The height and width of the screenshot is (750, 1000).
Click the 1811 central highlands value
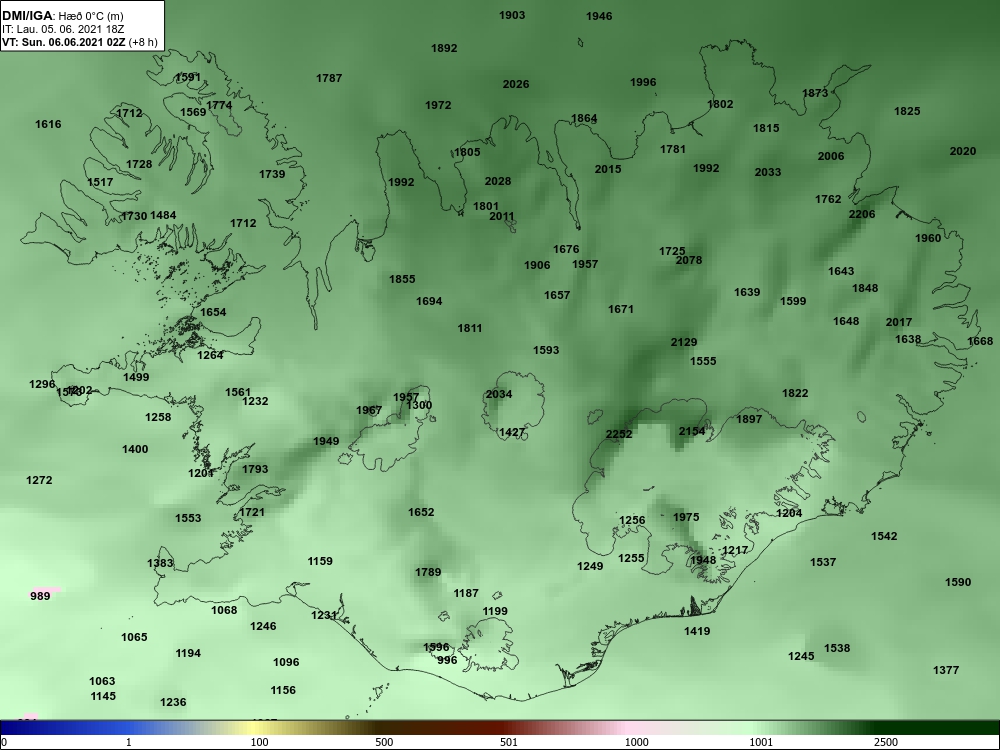(x=470, y=328)
